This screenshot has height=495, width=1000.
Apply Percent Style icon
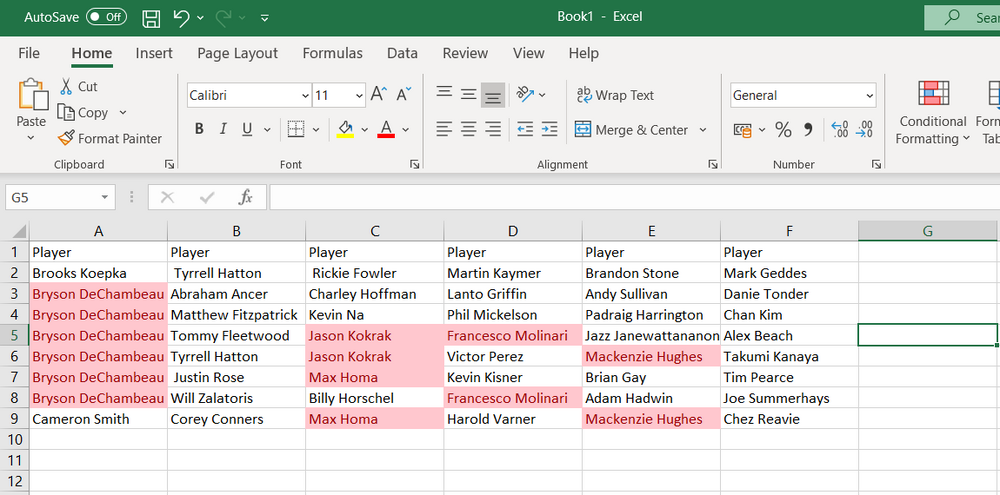783,130
